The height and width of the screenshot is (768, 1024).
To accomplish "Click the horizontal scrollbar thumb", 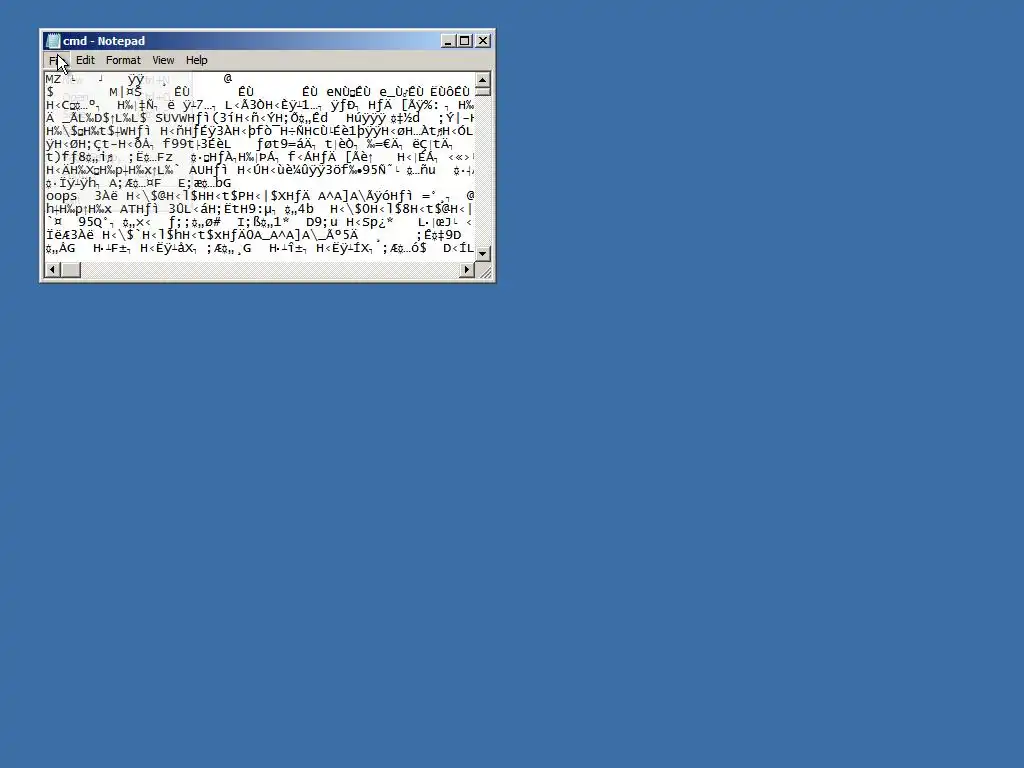I will [x=71, y=269].
